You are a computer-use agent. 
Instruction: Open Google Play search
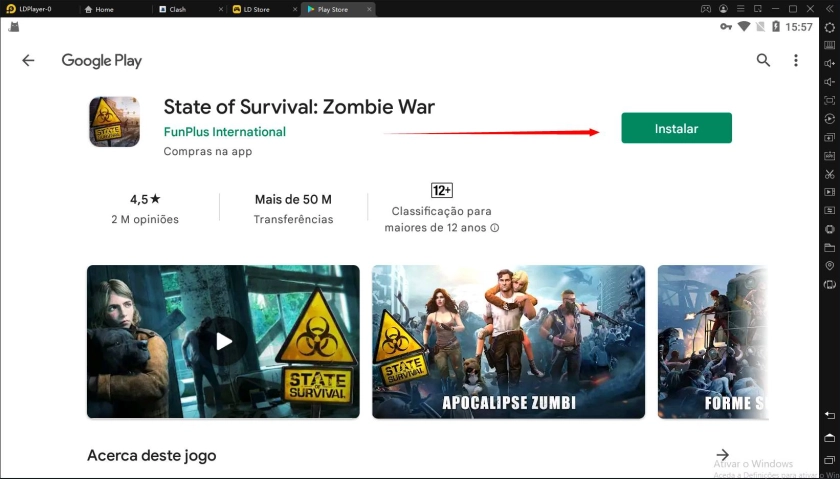tap(763, 60)
